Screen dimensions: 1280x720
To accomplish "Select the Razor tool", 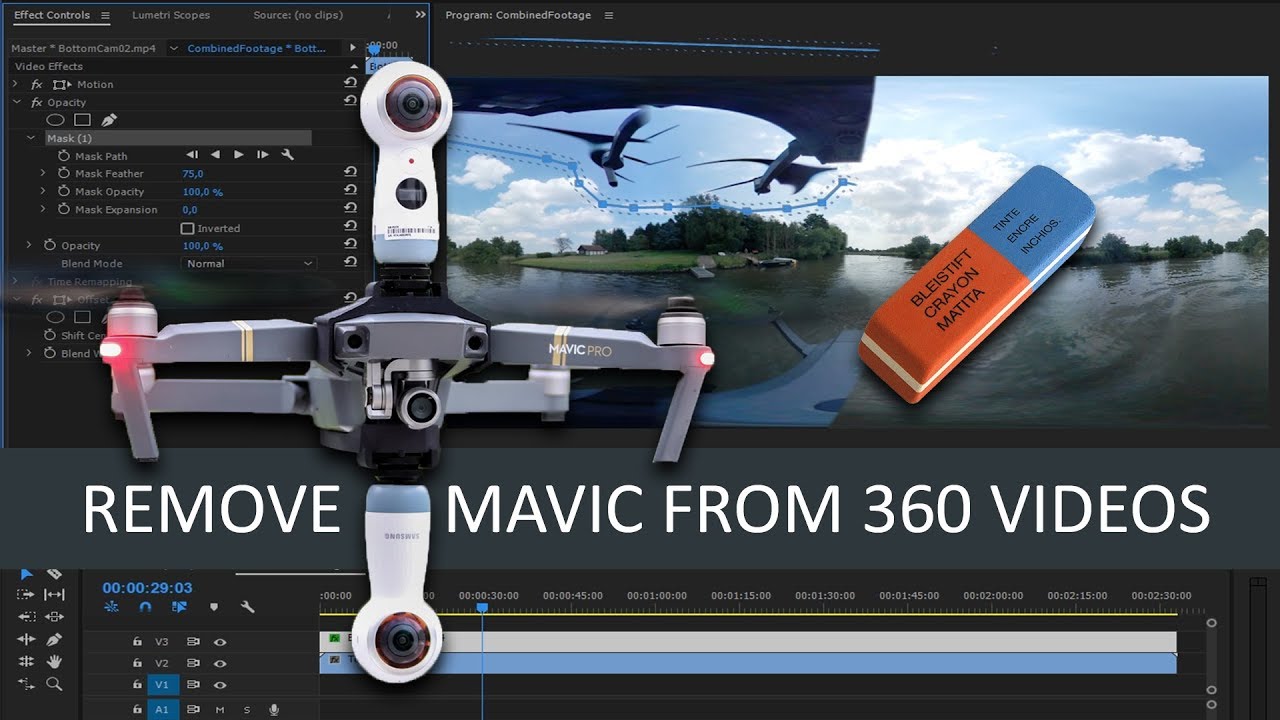I will coord(55,573).
